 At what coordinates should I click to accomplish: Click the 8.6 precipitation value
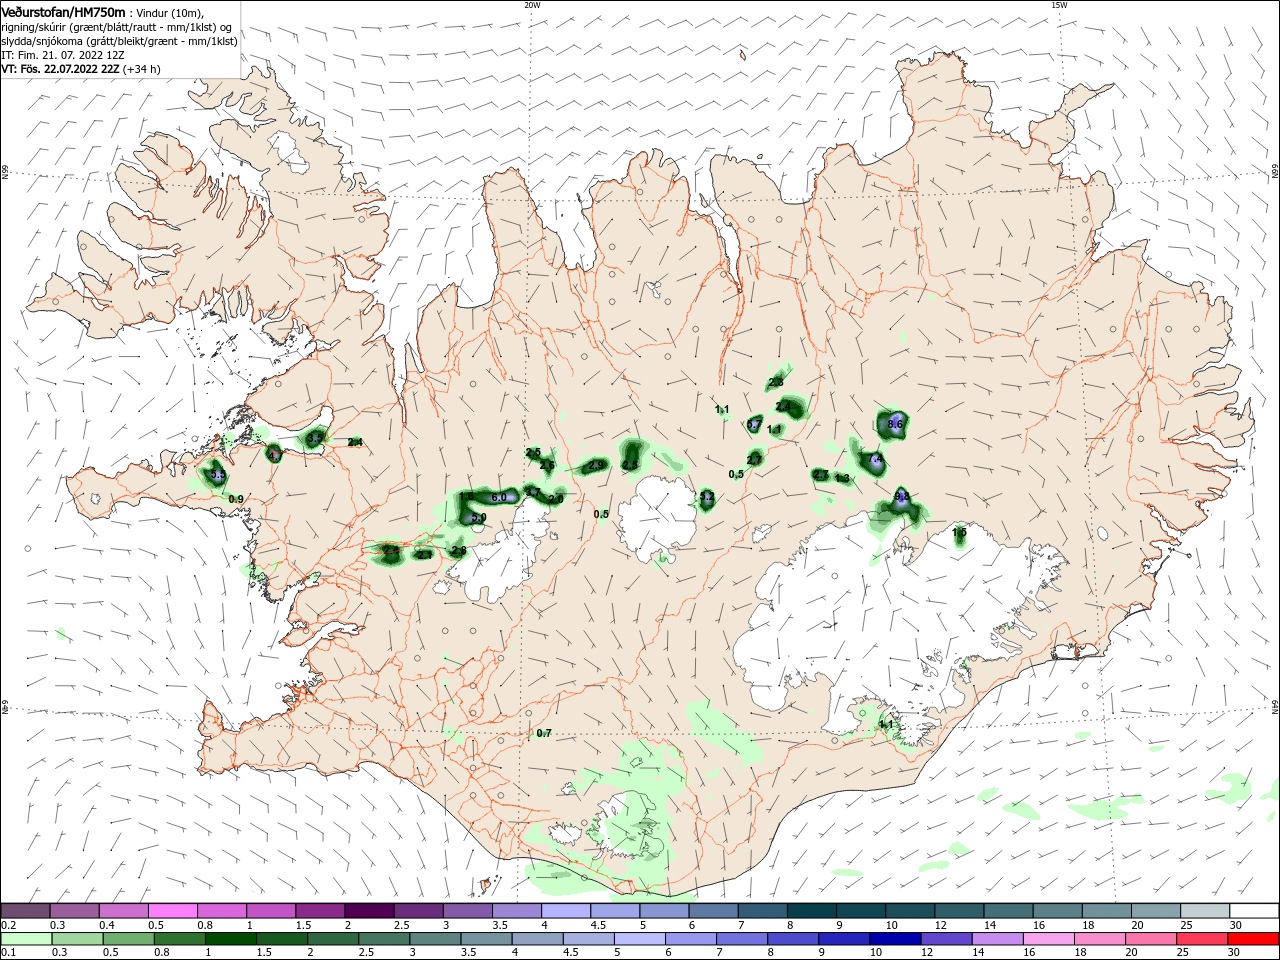[x=895, y=424]
